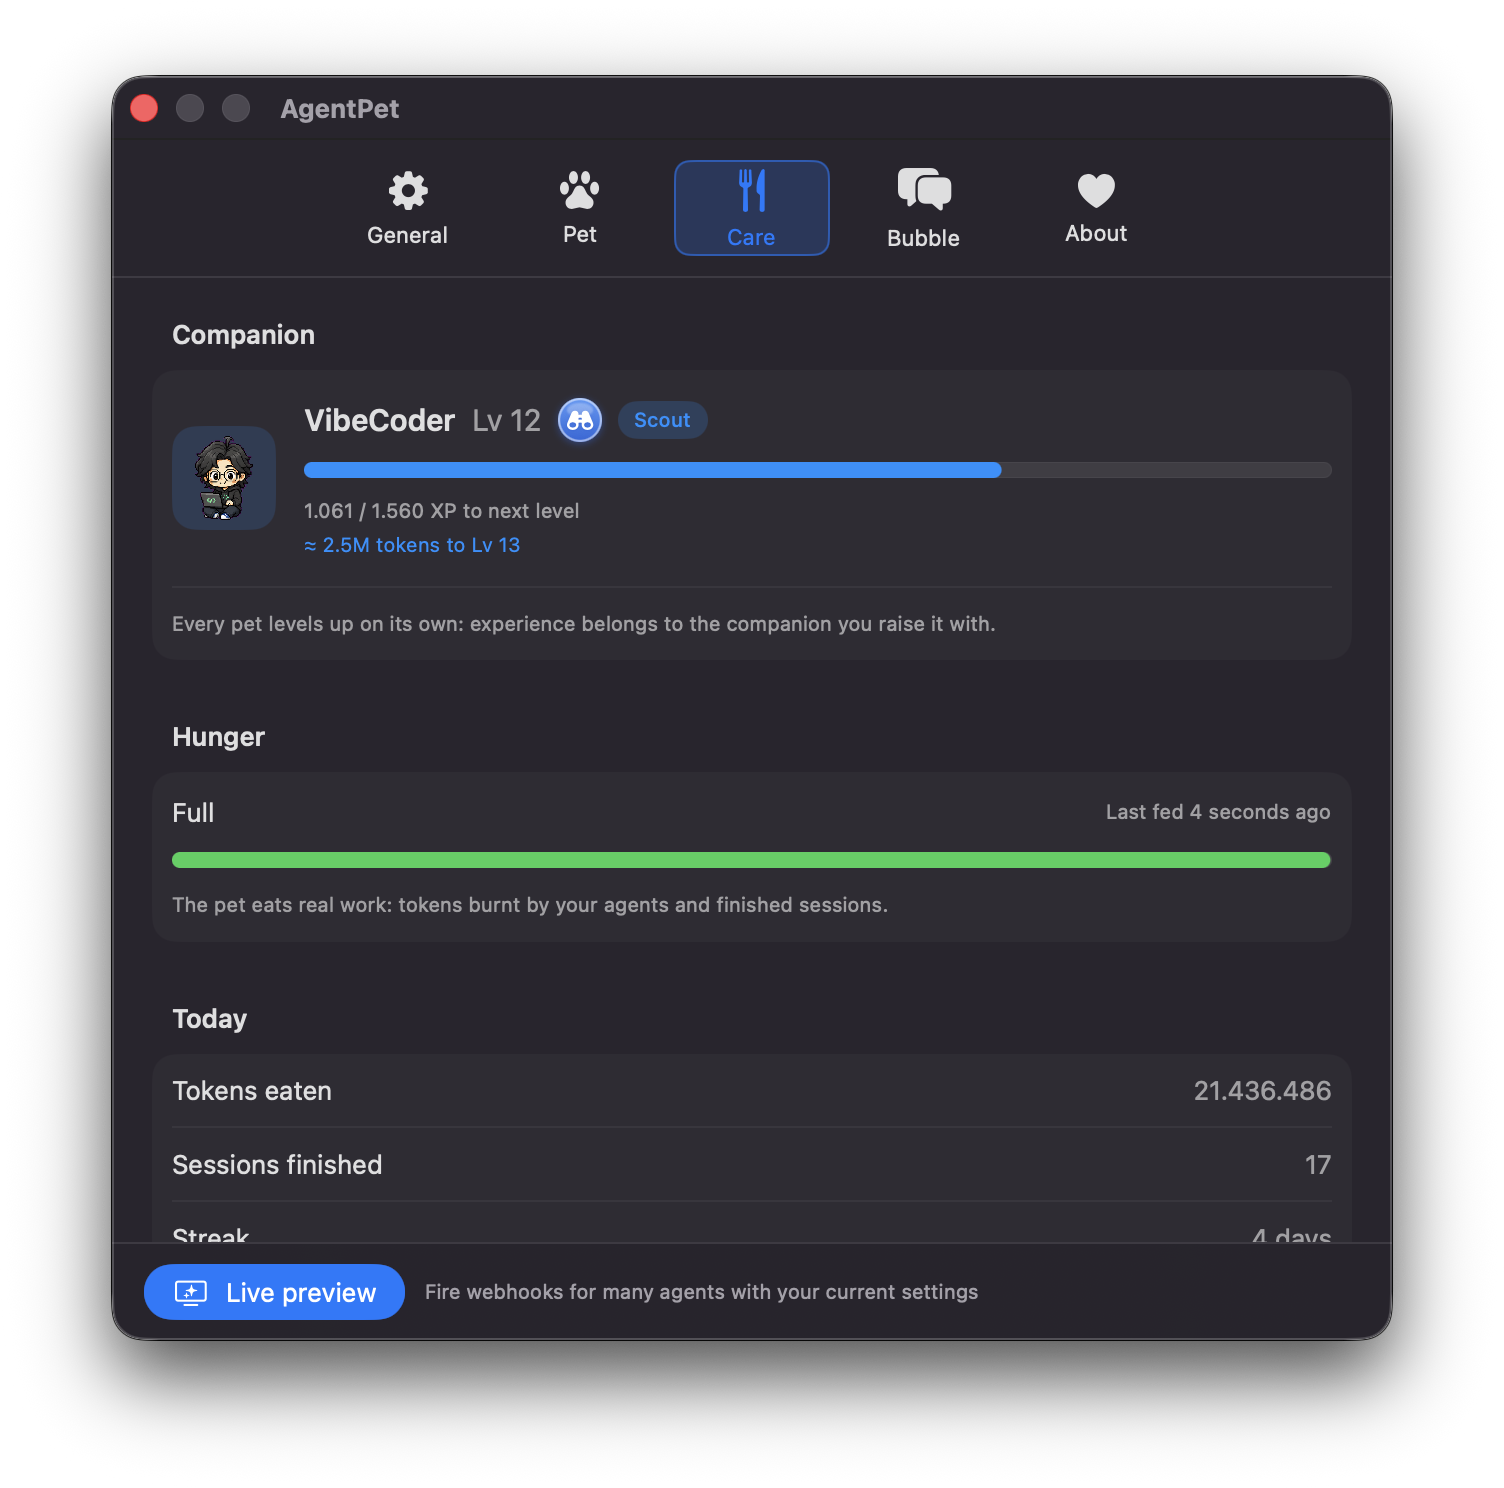The width and height of the screenshot is (1504, 1488).
Task: Click the Live preview button
Action: (x=274, y=1292)
